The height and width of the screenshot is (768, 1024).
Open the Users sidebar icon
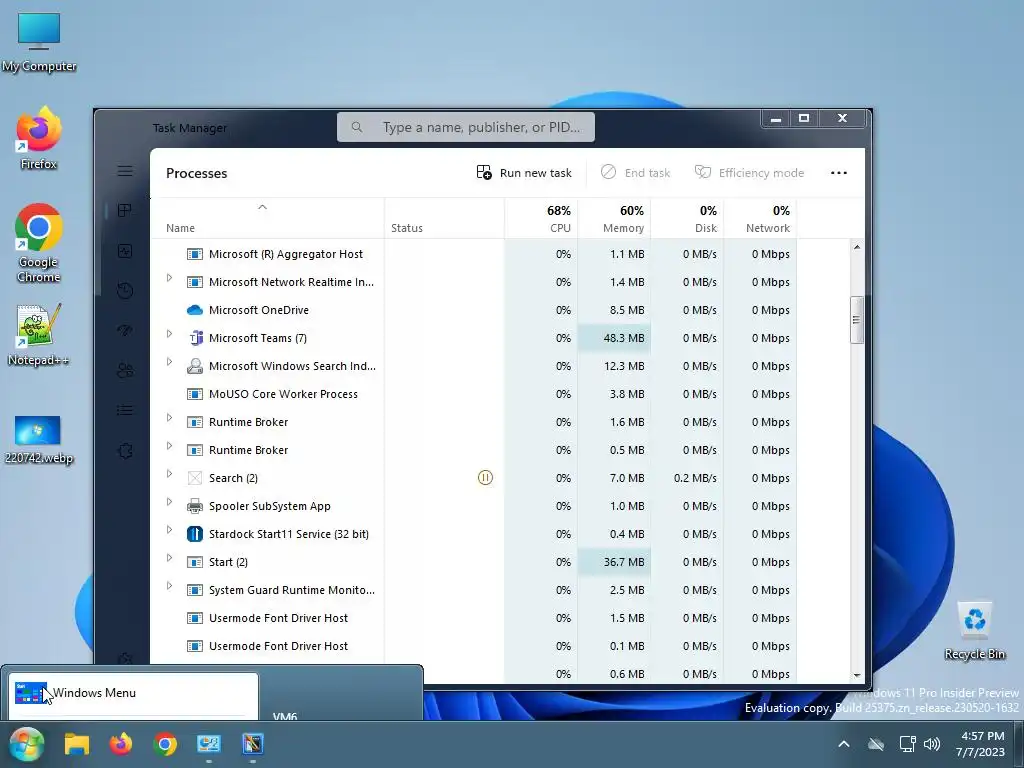[125, 370]
